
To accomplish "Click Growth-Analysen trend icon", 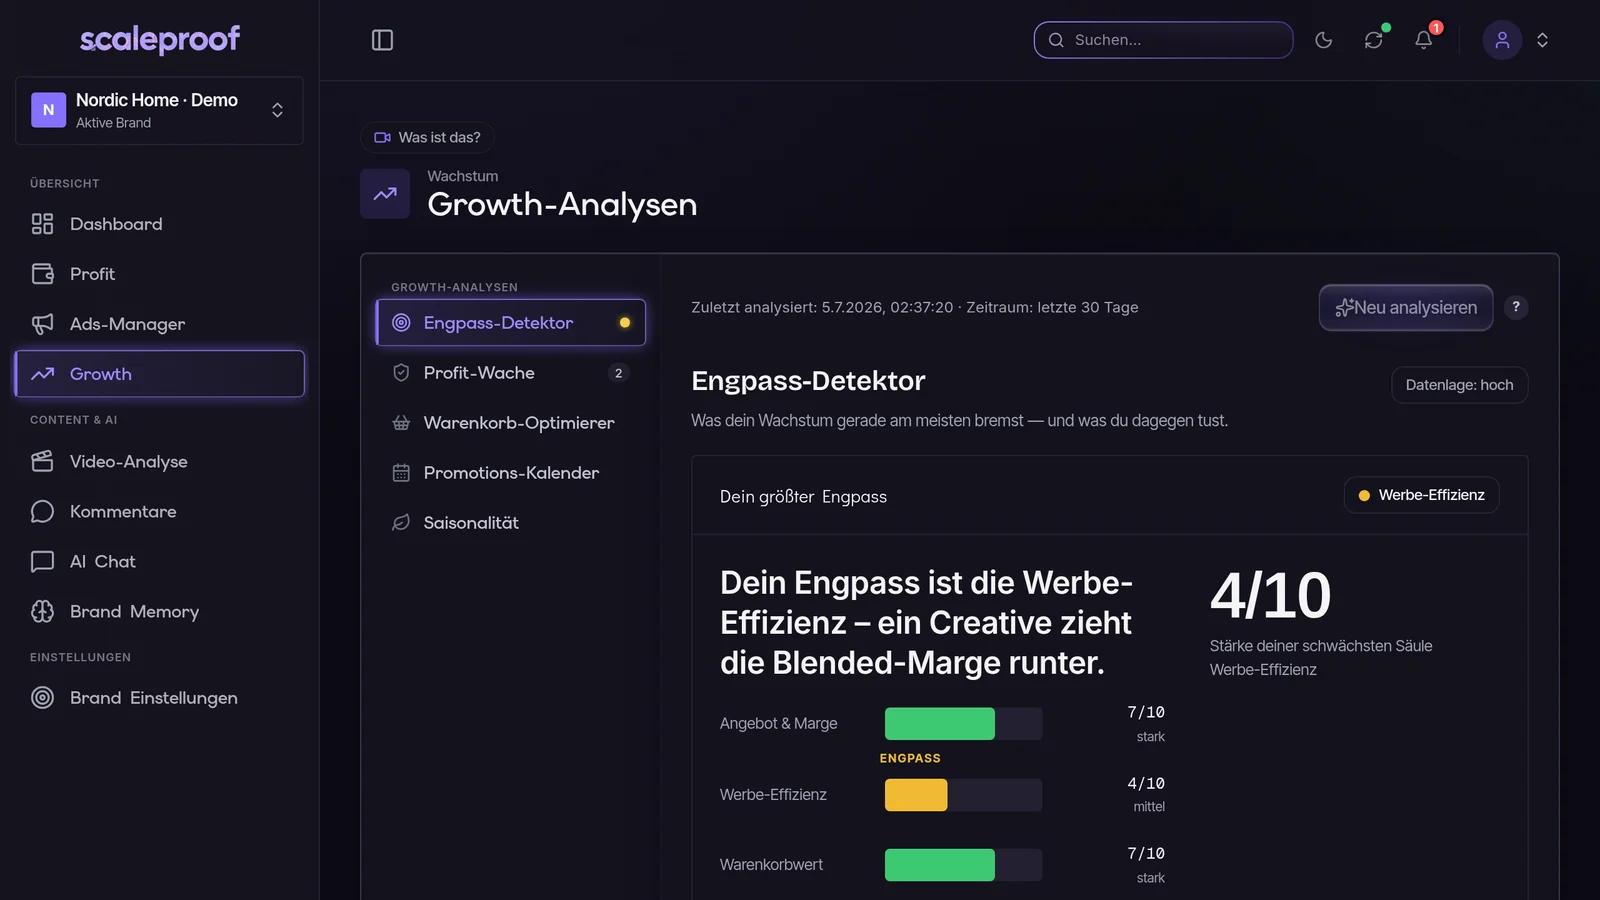I will (x=385, y=194).
